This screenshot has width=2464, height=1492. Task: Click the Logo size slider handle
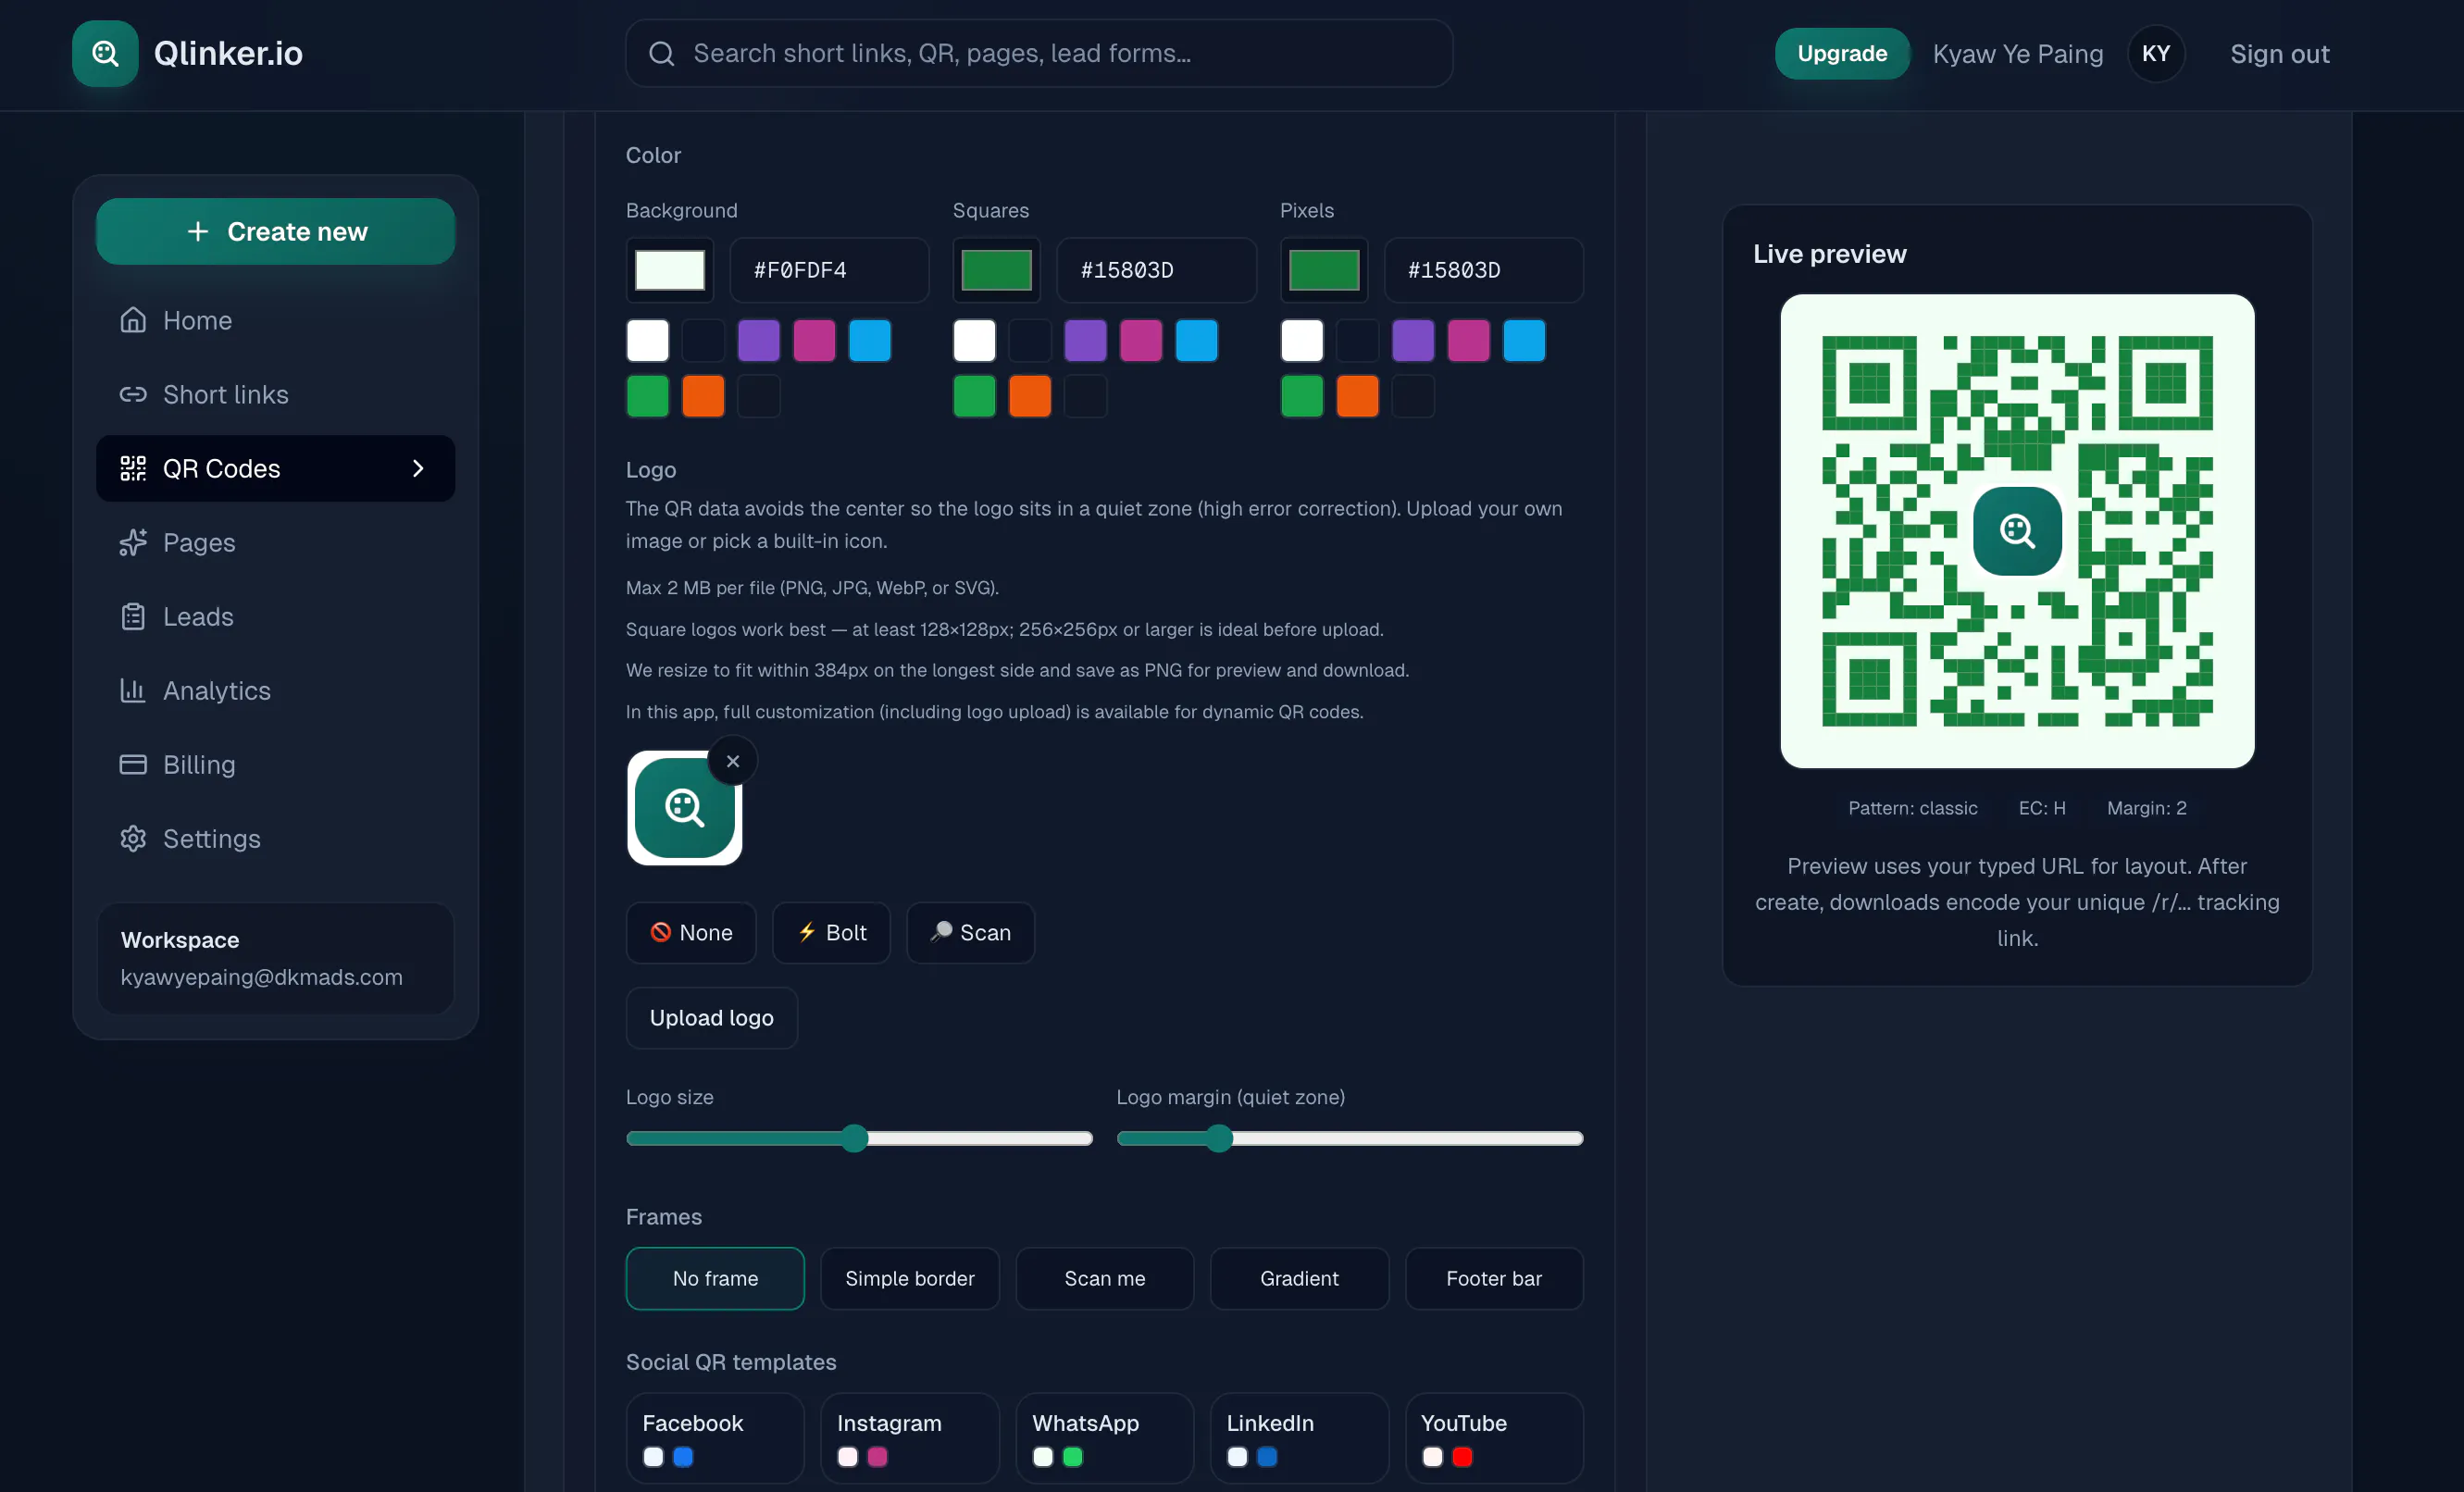click(x=854, y=1138)
